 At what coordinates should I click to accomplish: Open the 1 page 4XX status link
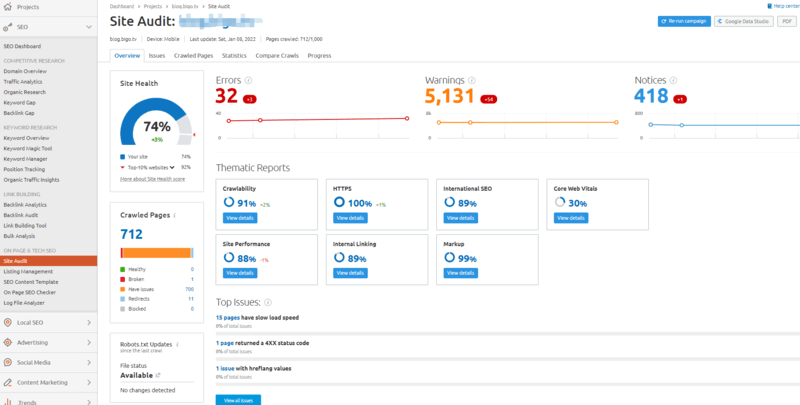[x=224, y=343]
